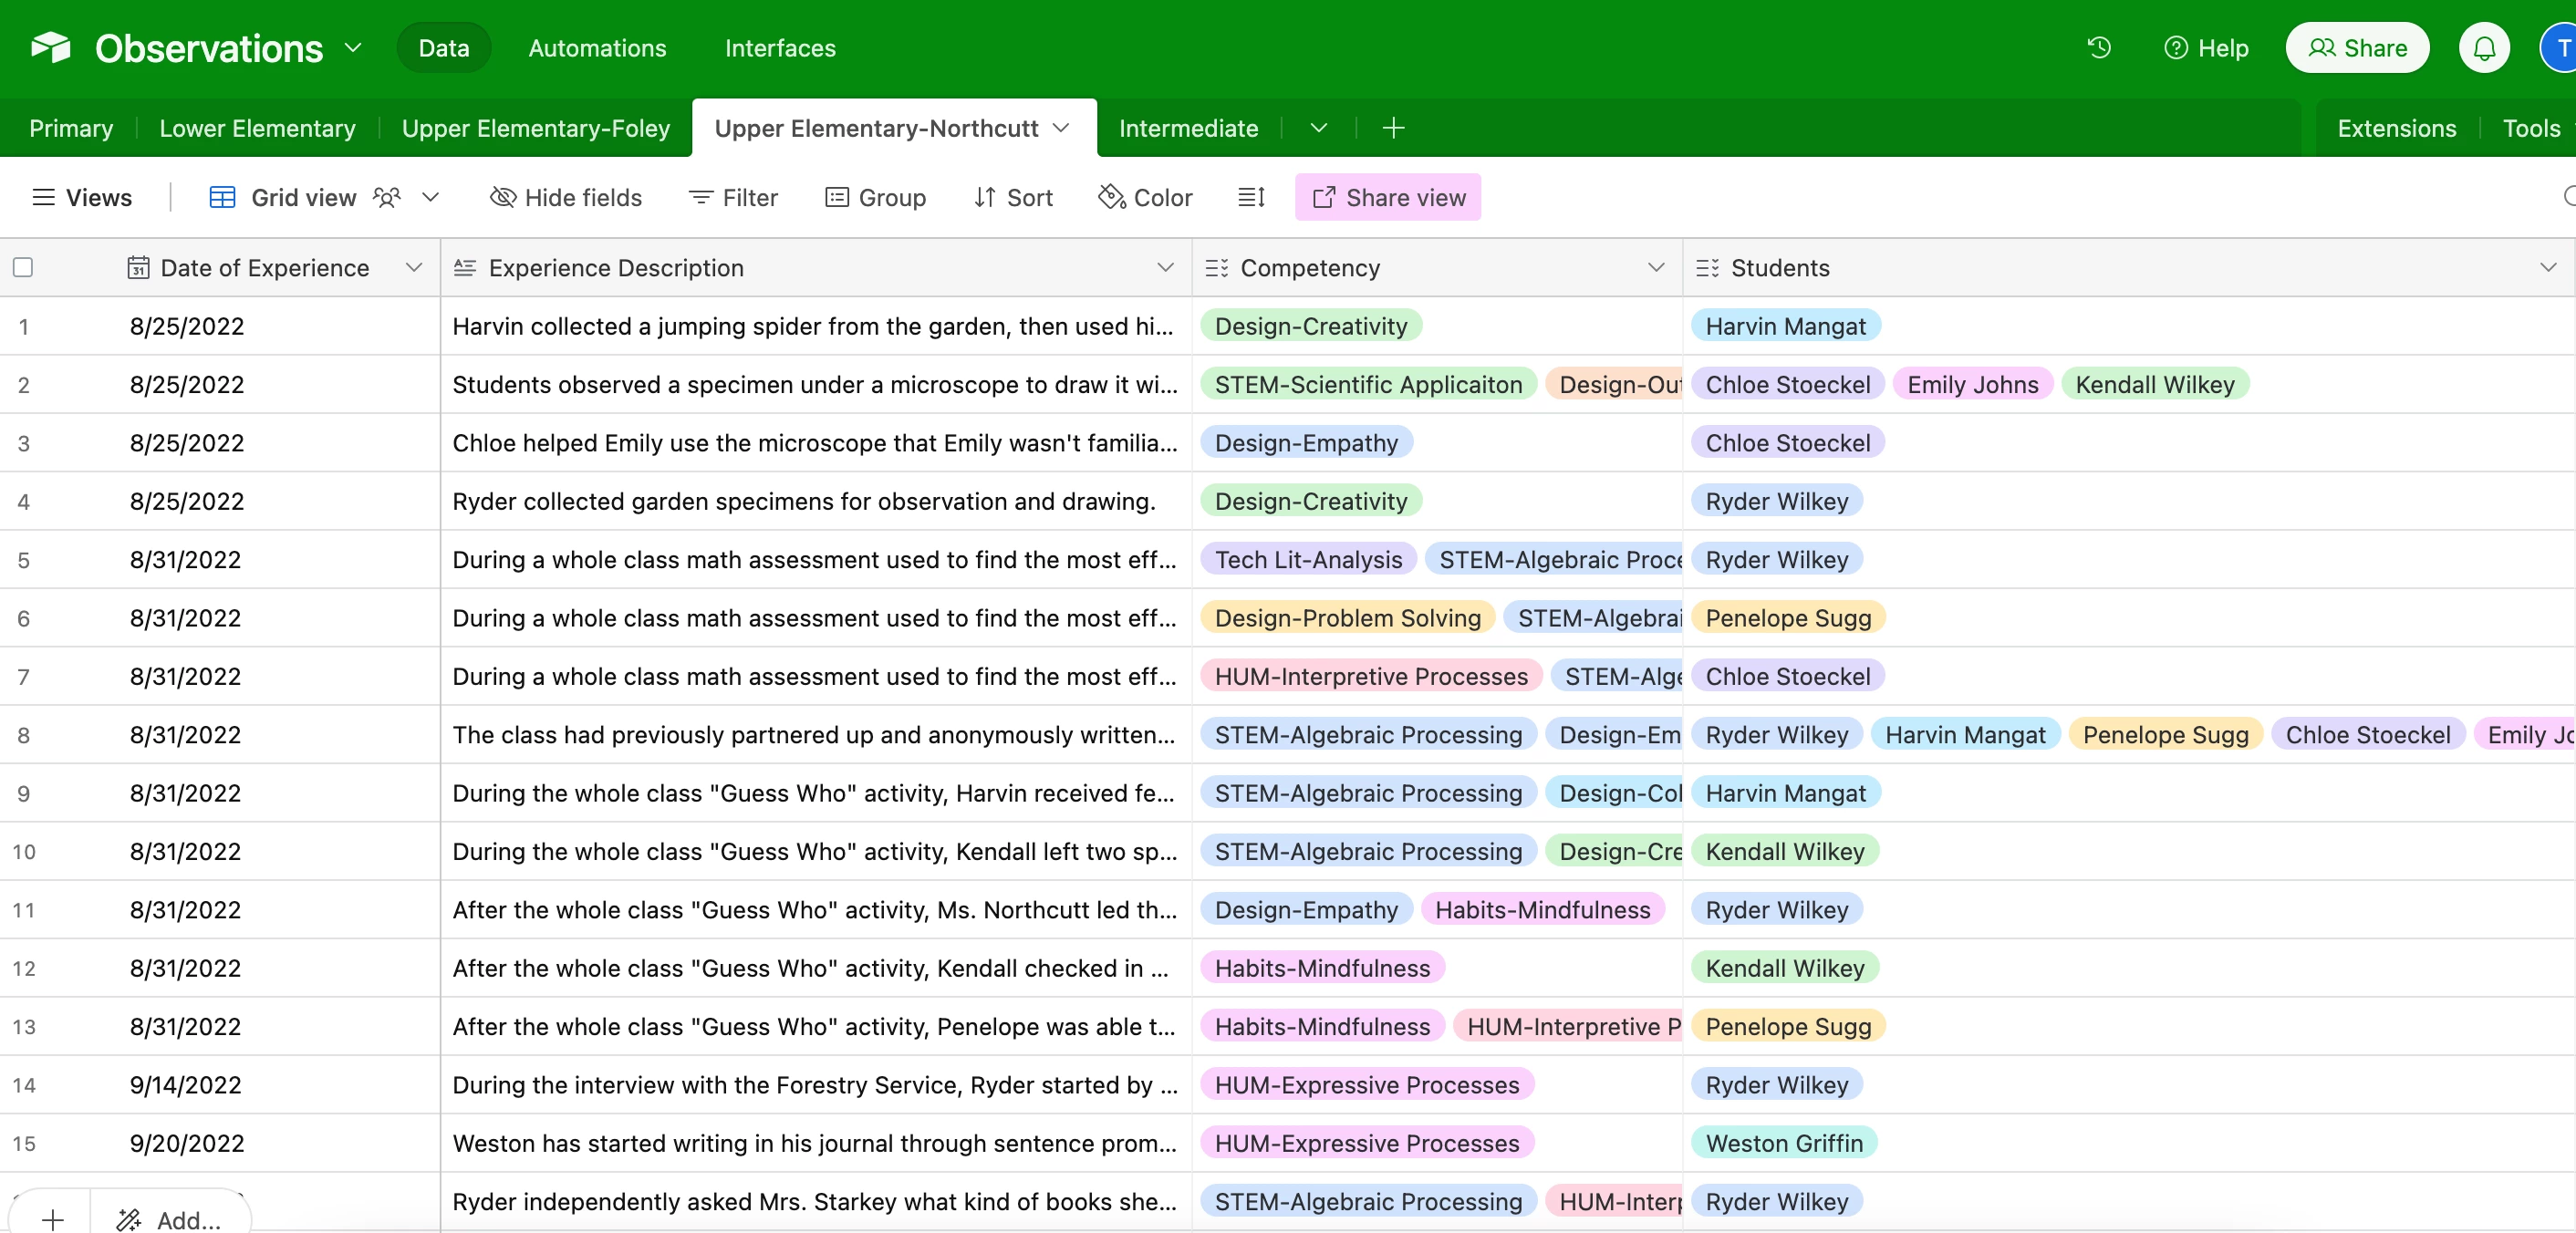Open Date of Experience column menu

click(413, 267)
